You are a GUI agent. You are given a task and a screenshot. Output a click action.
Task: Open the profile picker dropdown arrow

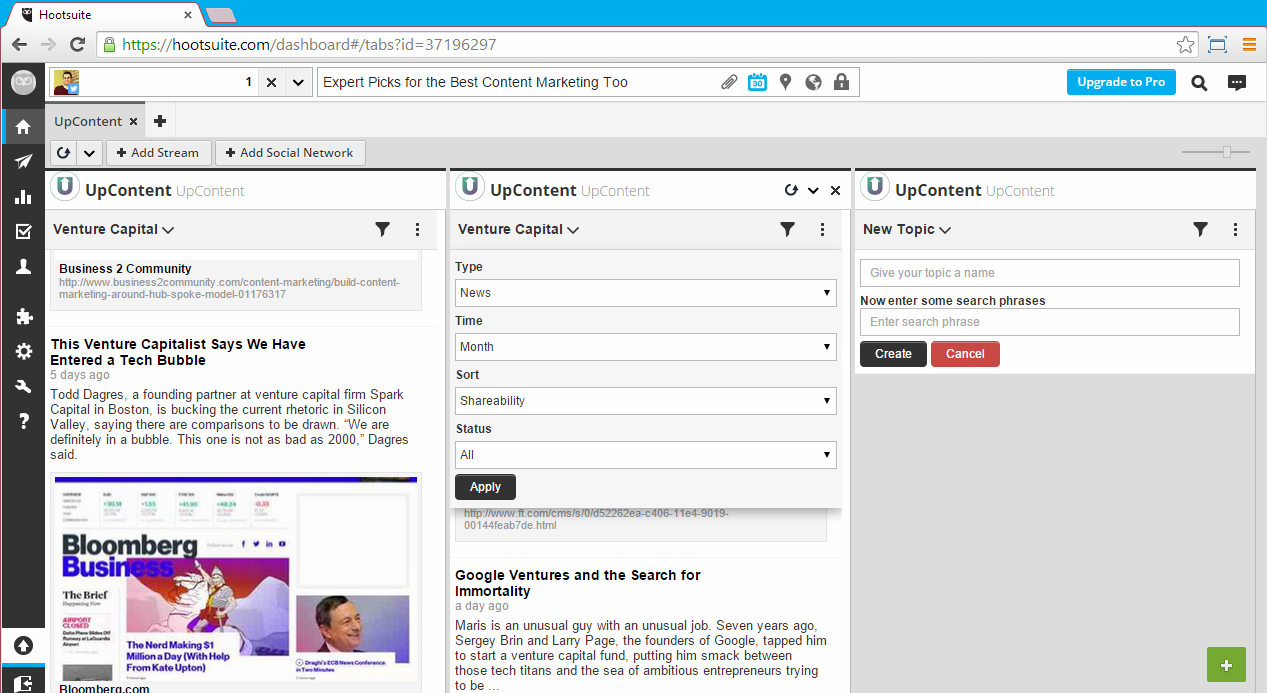point(298,82)
